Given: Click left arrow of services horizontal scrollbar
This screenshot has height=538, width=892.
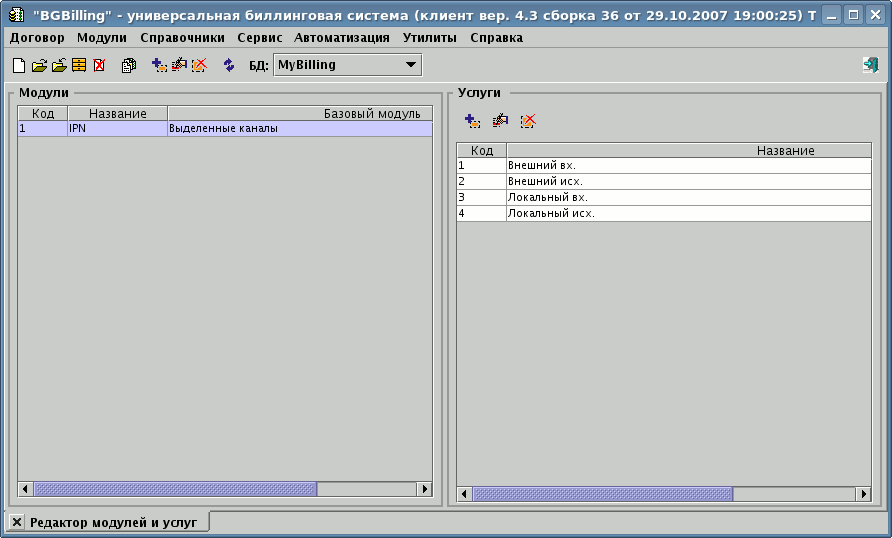Looking at the screenshot, I should pos(465,494).
